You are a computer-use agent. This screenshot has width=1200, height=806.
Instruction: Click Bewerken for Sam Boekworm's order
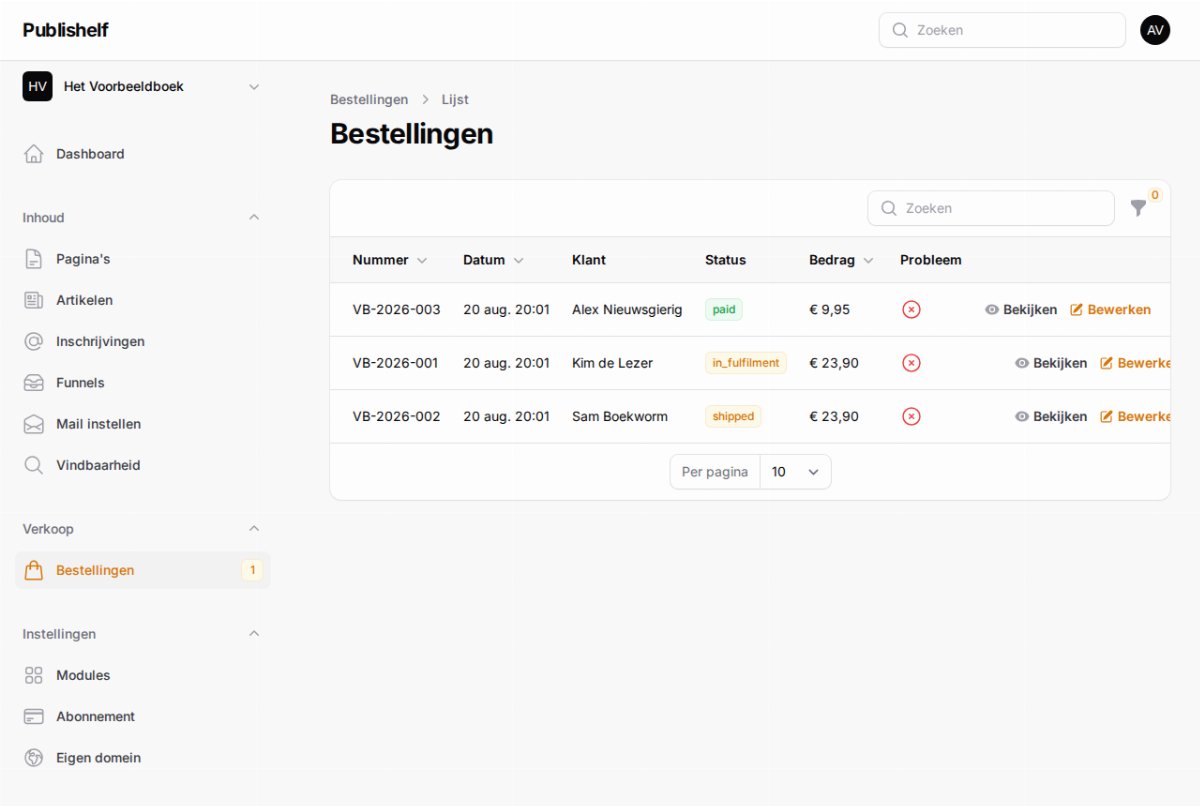(1135, 416)
